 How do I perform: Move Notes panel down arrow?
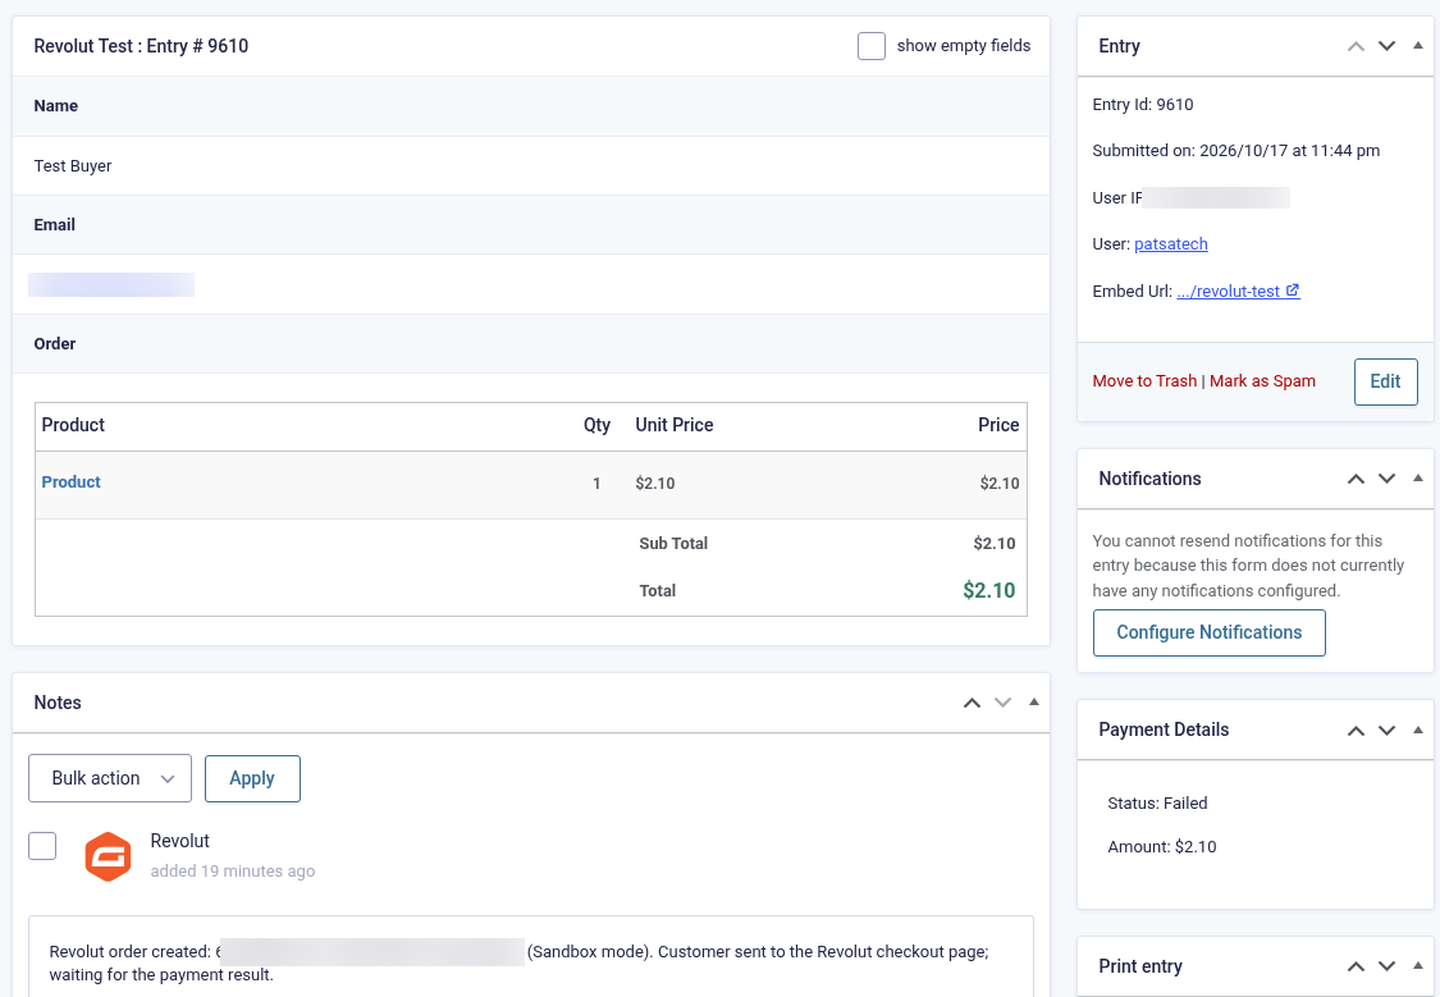tap(1003, 703)
